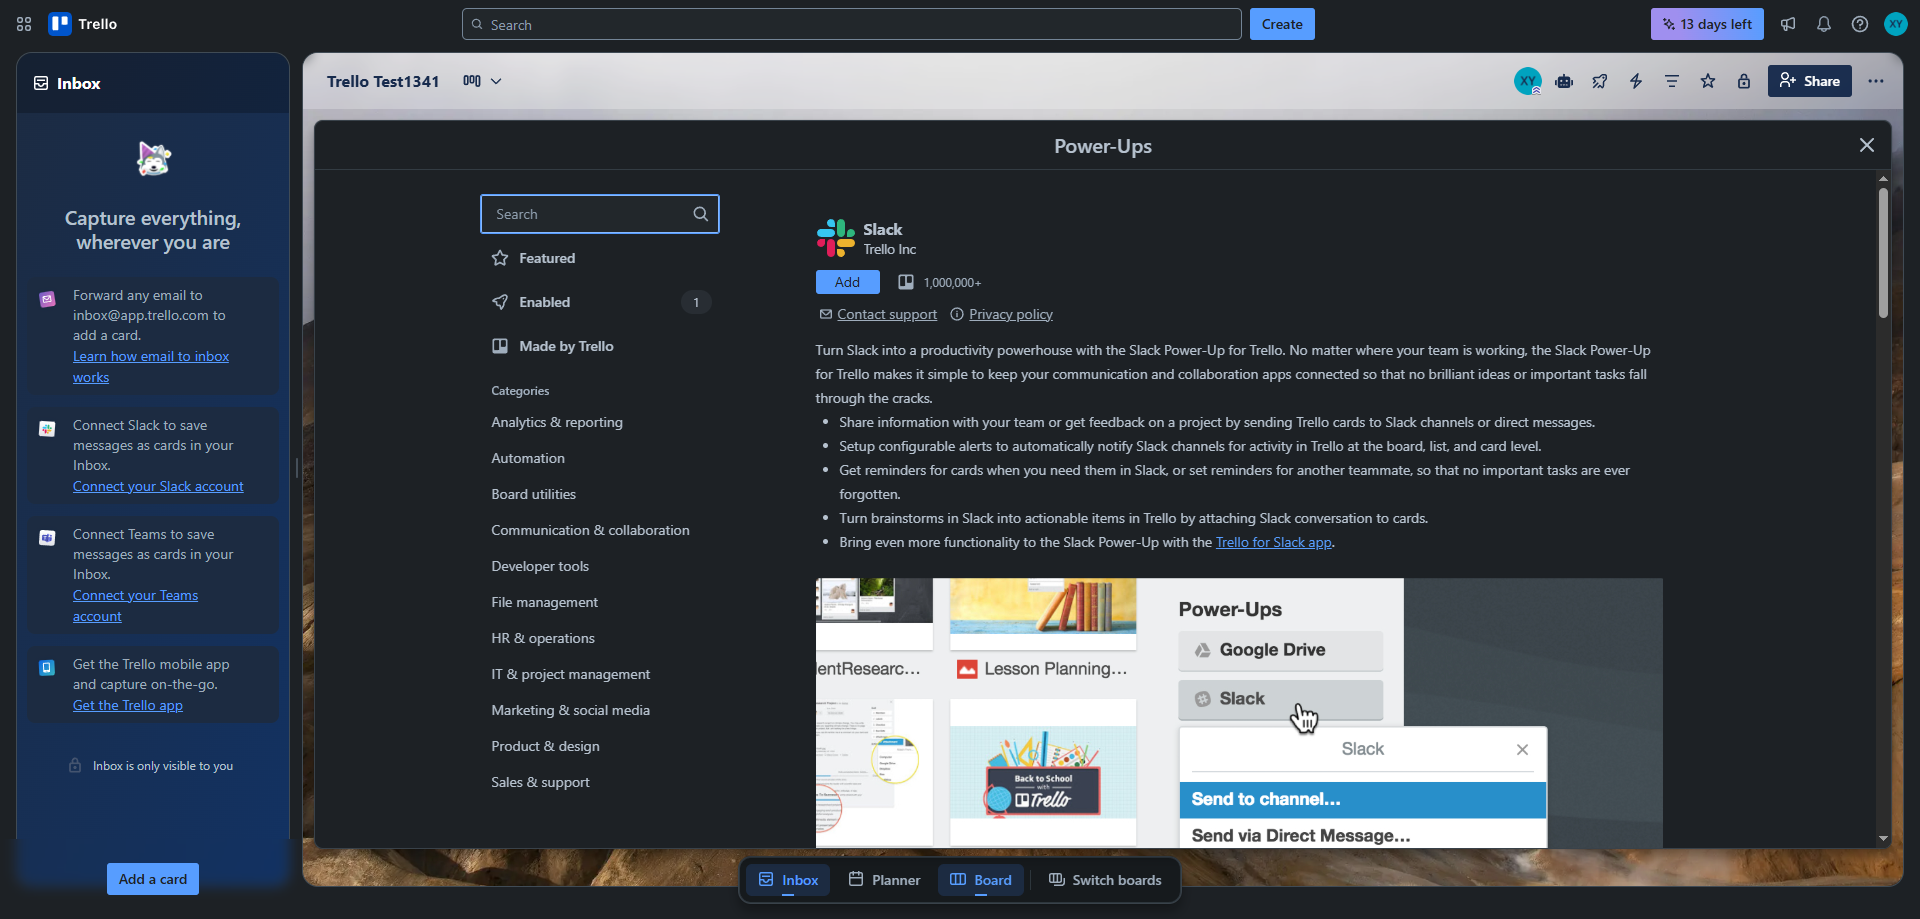Click the Slack Power-Up screenshot image
Screen dimensions: 1920x919
pyautogui.click(x=1239, y=713)
